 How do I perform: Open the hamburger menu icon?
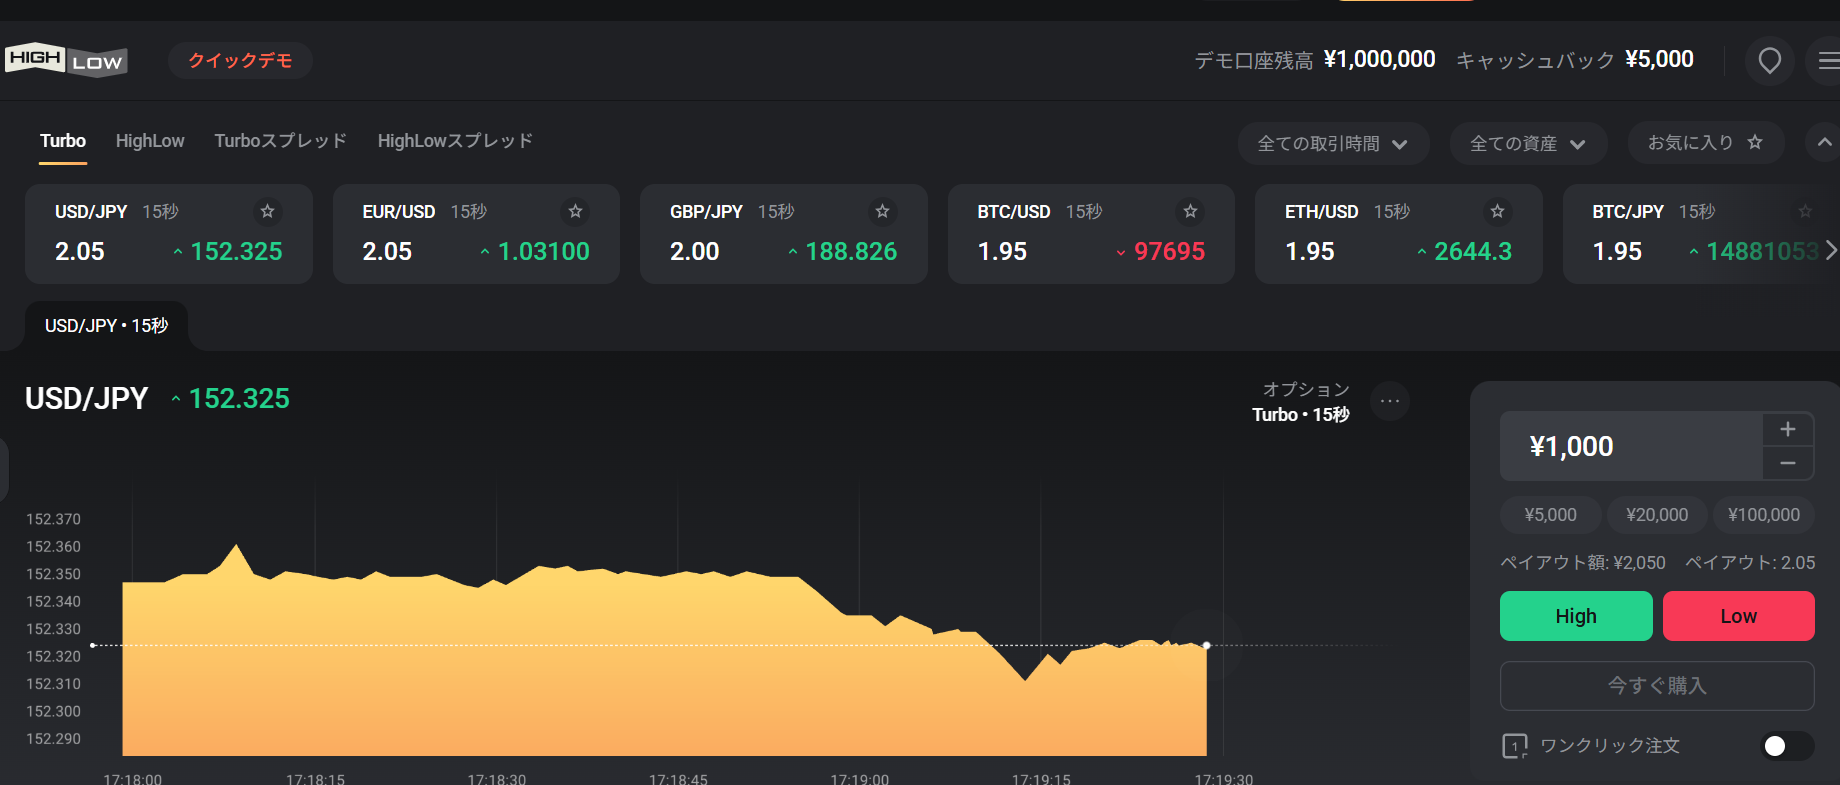[1828, 61]
